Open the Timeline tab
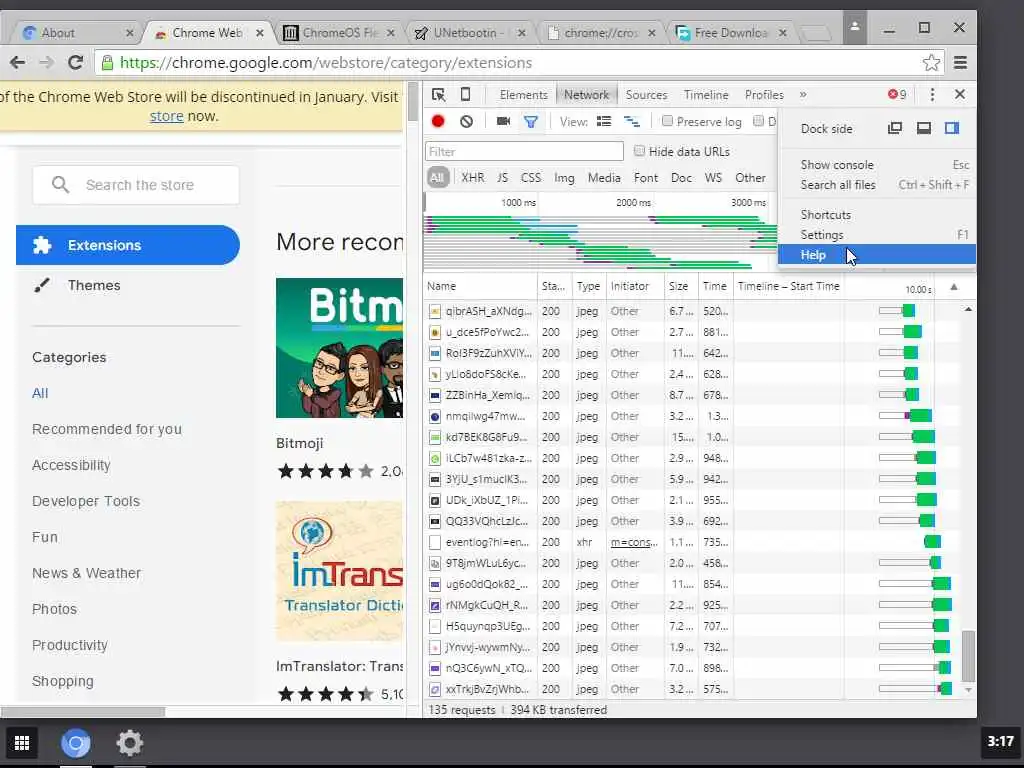This screenshot has width=1024, height=768. tap(705, 95)
